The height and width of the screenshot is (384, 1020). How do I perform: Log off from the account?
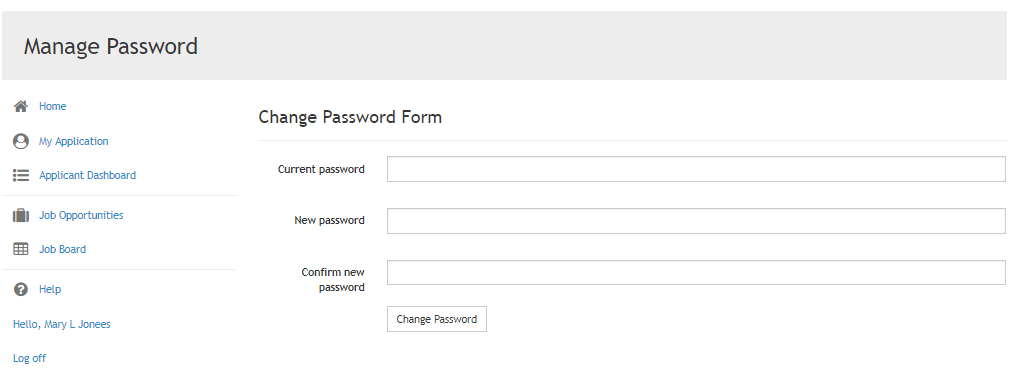coord(29,358)
